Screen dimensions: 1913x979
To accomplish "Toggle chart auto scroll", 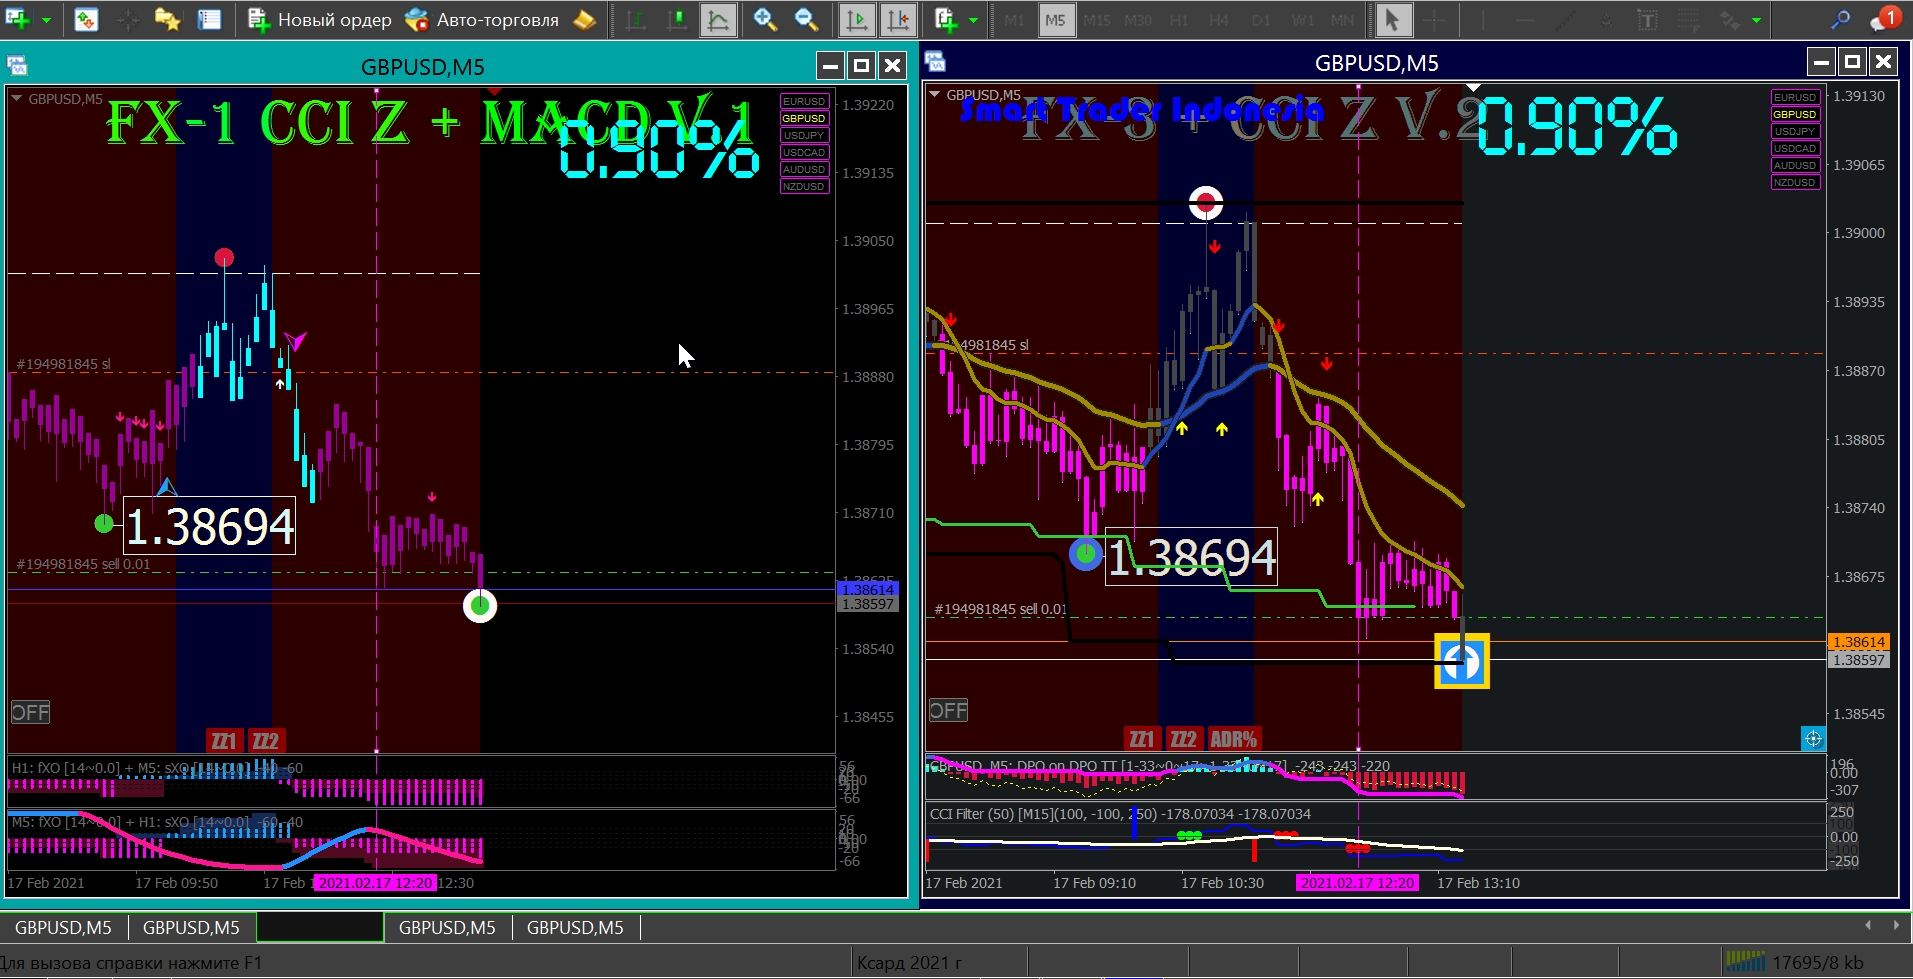I will coord(857,19).
